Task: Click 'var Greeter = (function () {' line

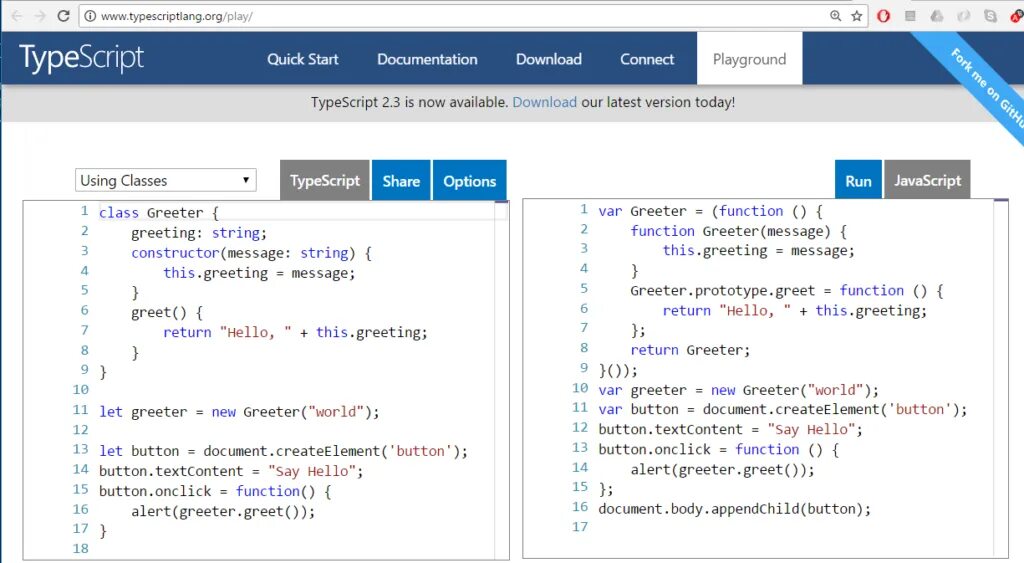Action: pyautogui.click(x=711, y=212)
